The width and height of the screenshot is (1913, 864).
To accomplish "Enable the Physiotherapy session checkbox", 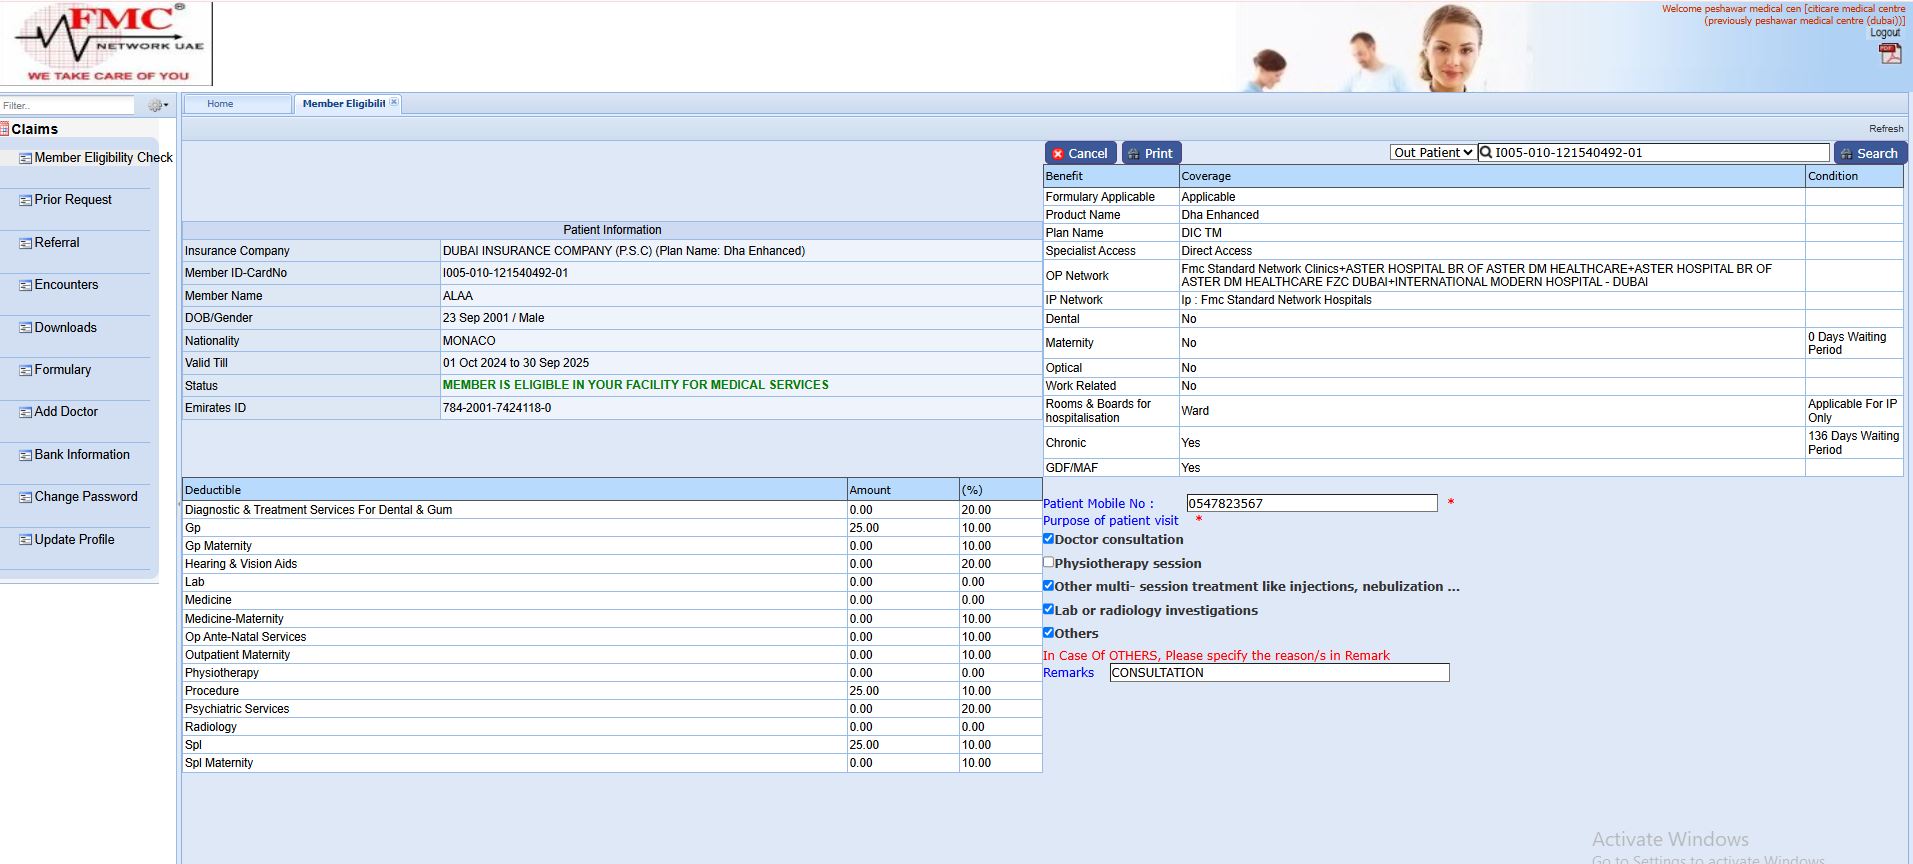I will [x=1048, y=563].
